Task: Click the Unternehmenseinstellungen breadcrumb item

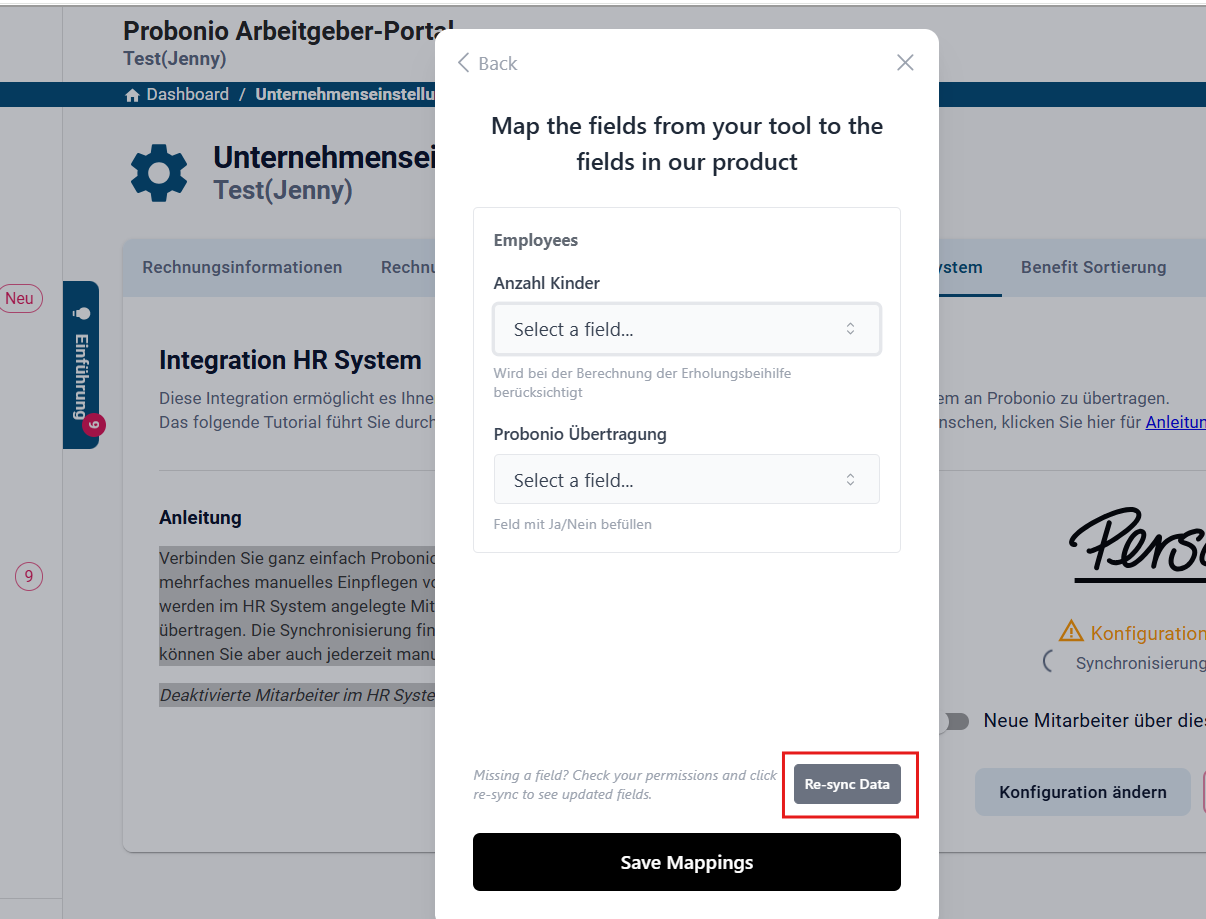Action: (x=345, y=94)
